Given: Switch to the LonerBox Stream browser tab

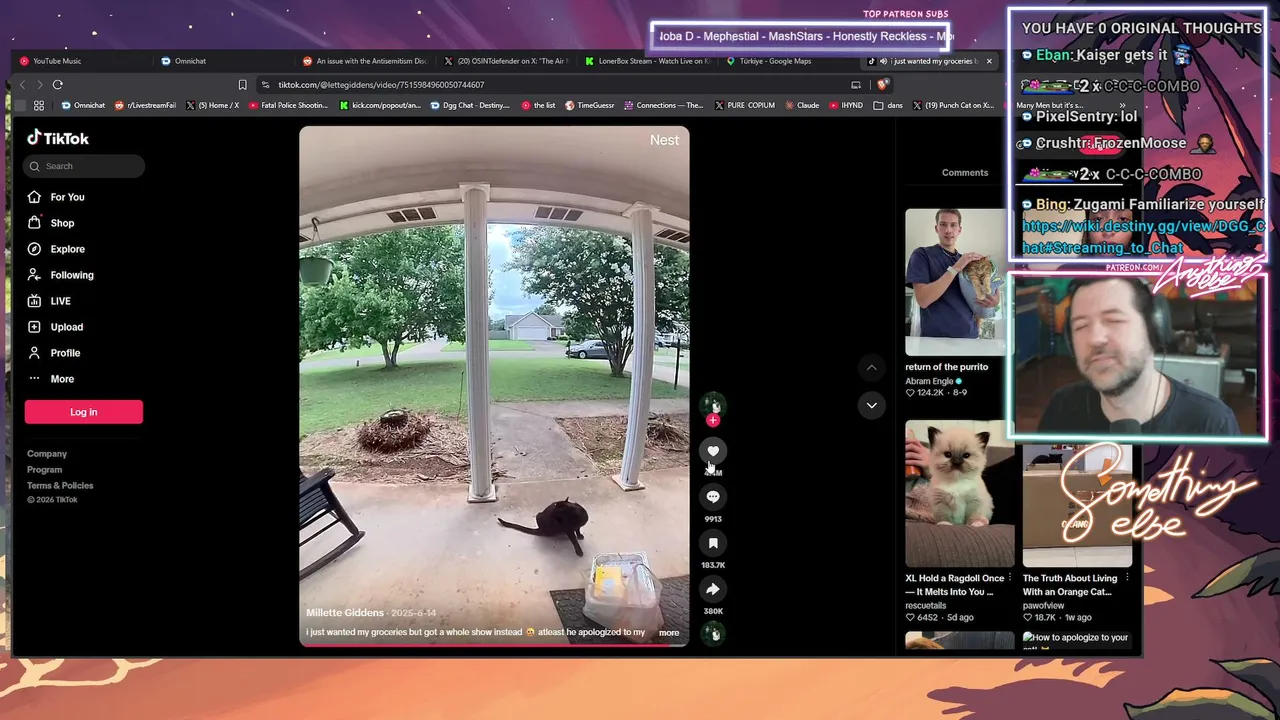Looking at the screenshot, I should [x=648, y=61].
